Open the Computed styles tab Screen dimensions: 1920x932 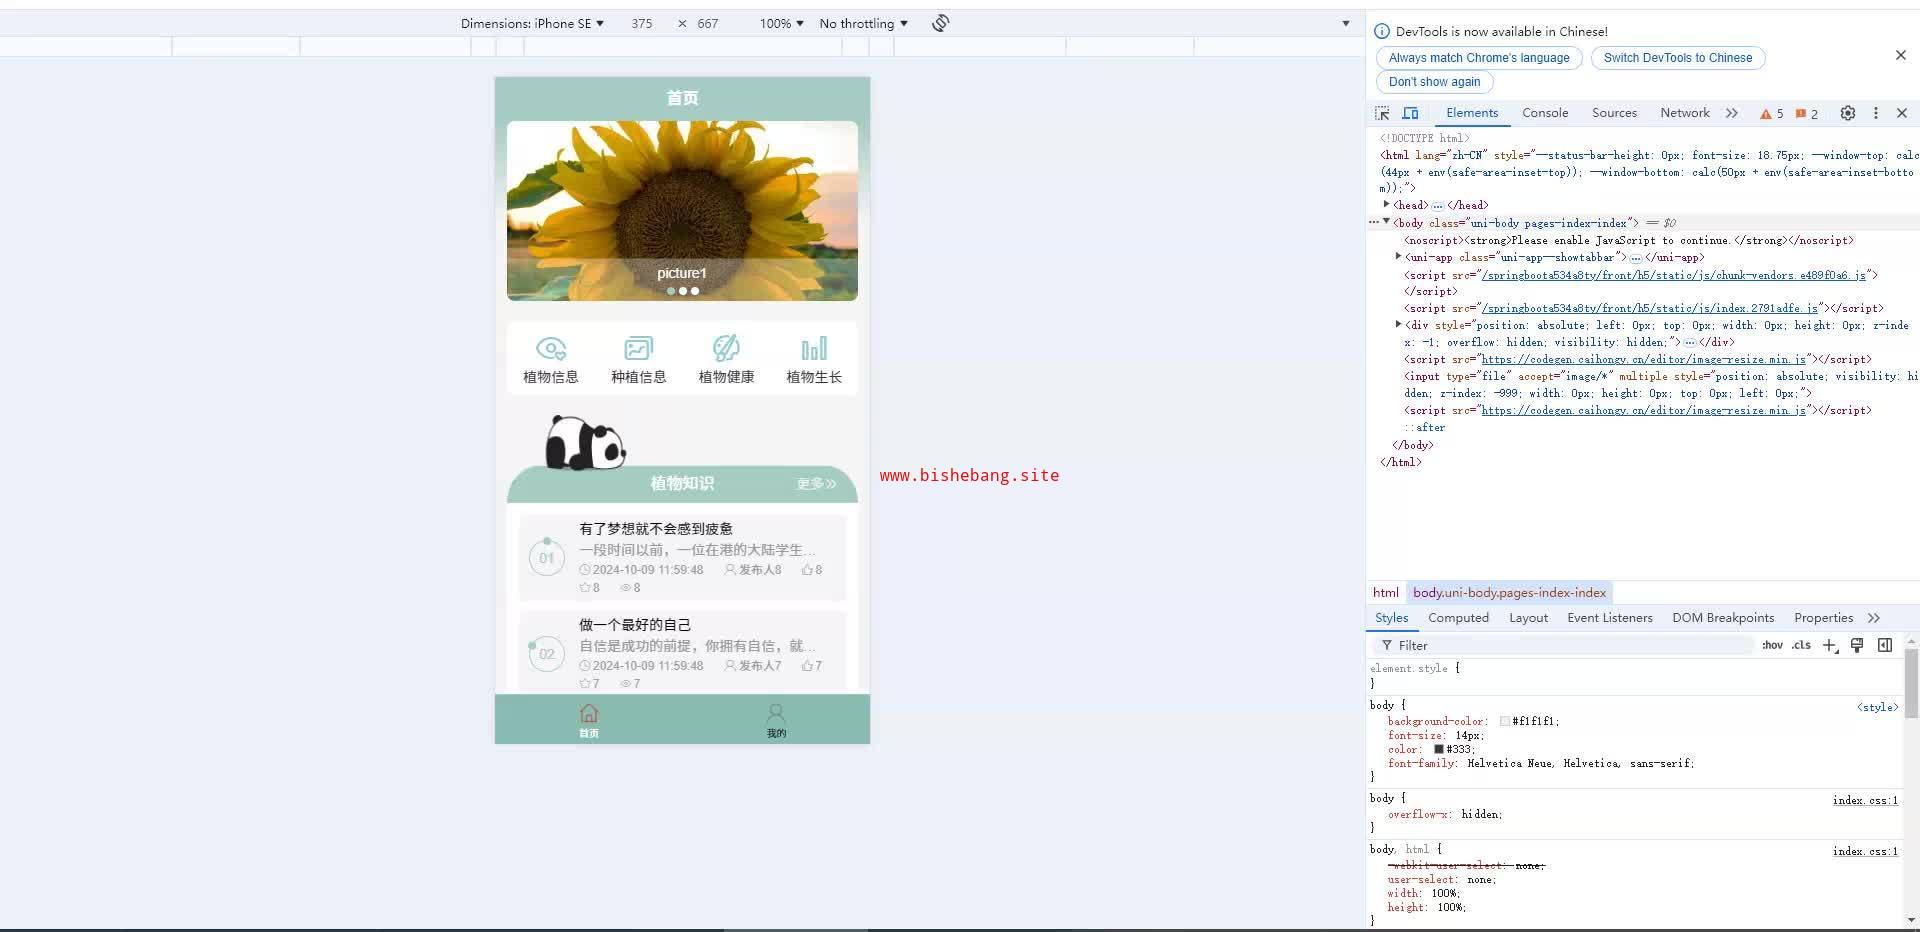1458,618
